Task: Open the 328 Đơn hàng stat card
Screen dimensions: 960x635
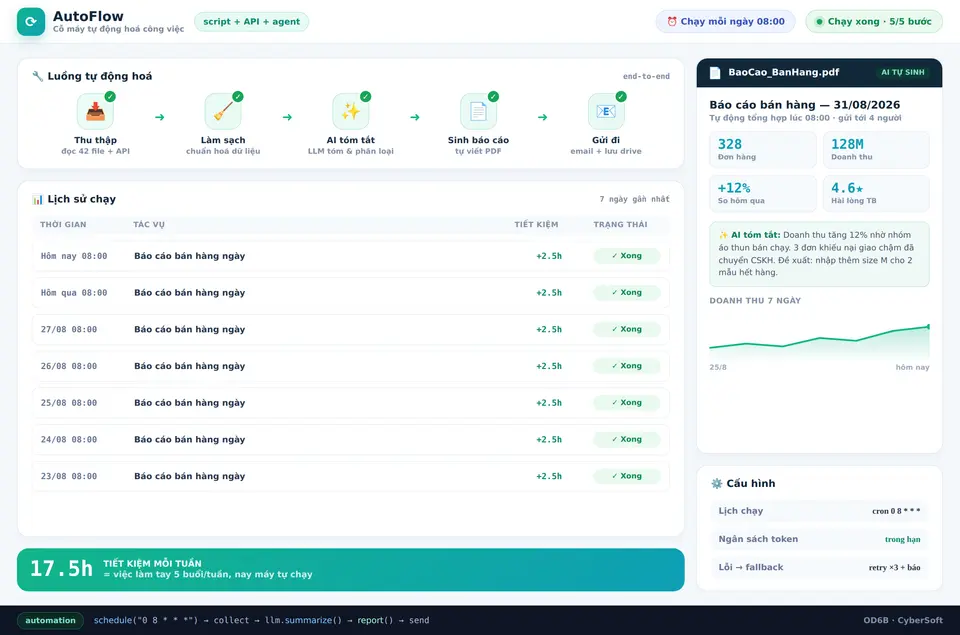Action: point(763,149)
